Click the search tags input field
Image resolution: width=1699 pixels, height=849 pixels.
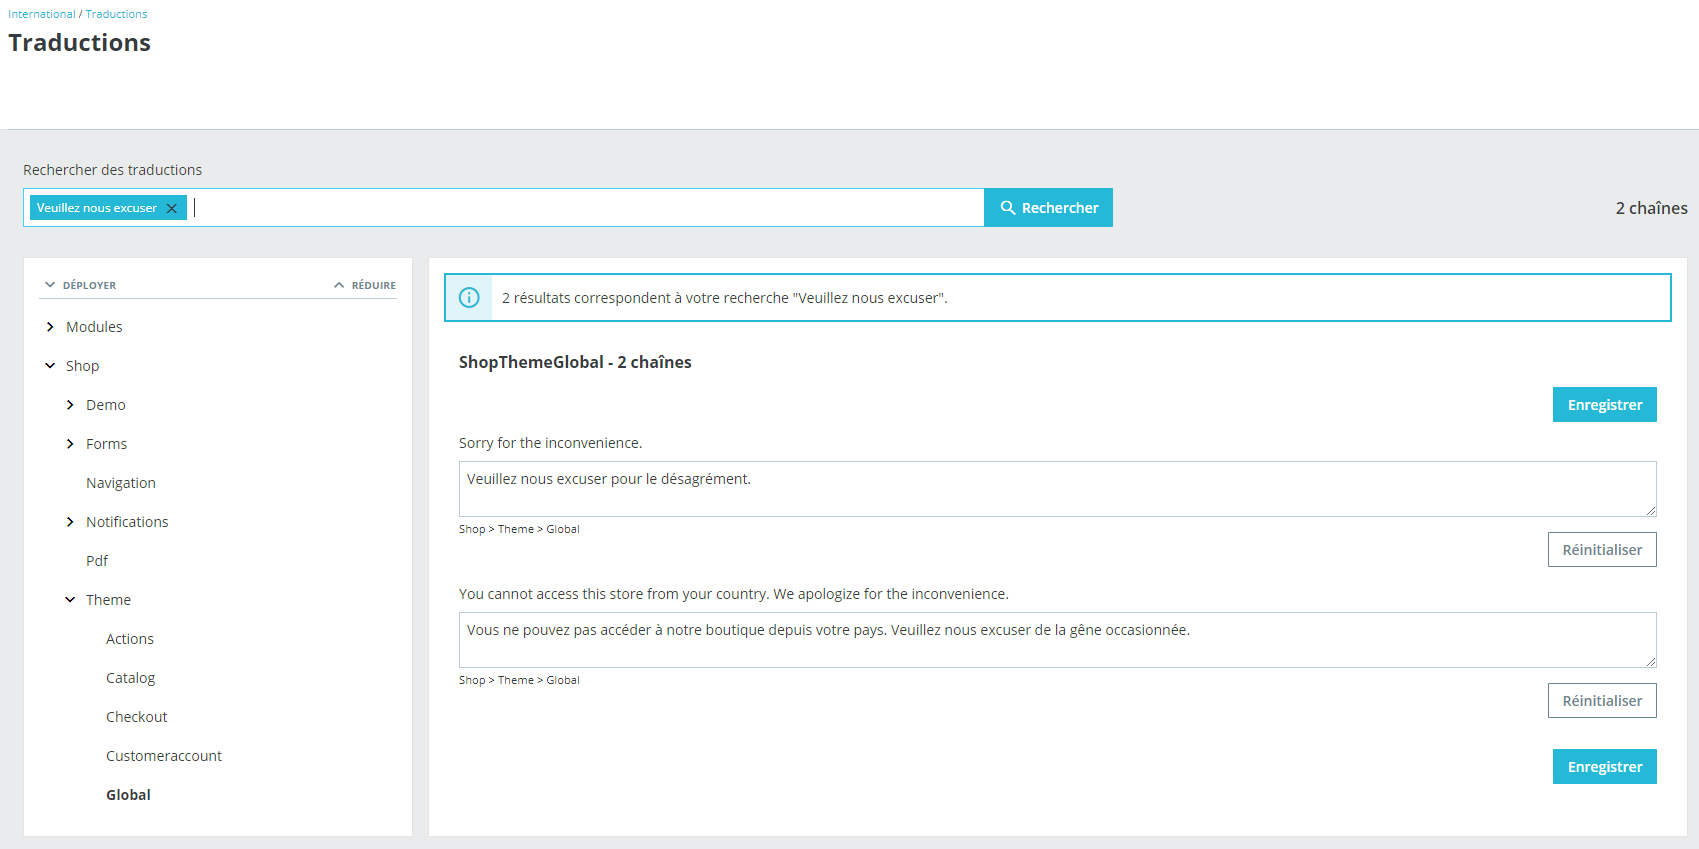pos(587,208)
